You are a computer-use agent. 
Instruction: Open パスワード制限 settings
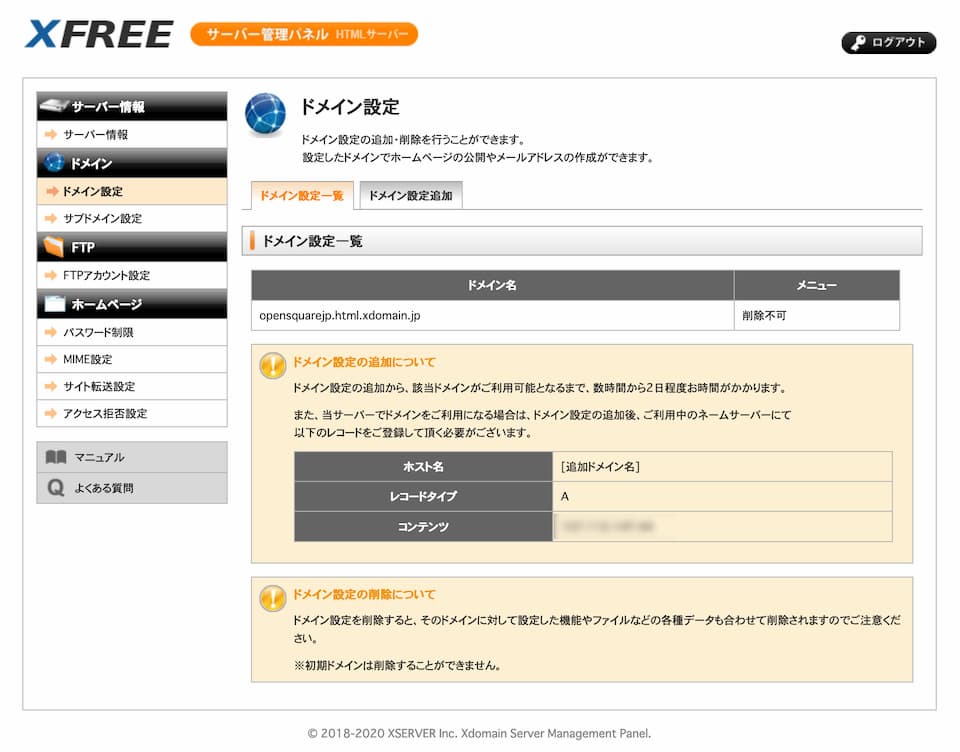click(x=98, y=332)
